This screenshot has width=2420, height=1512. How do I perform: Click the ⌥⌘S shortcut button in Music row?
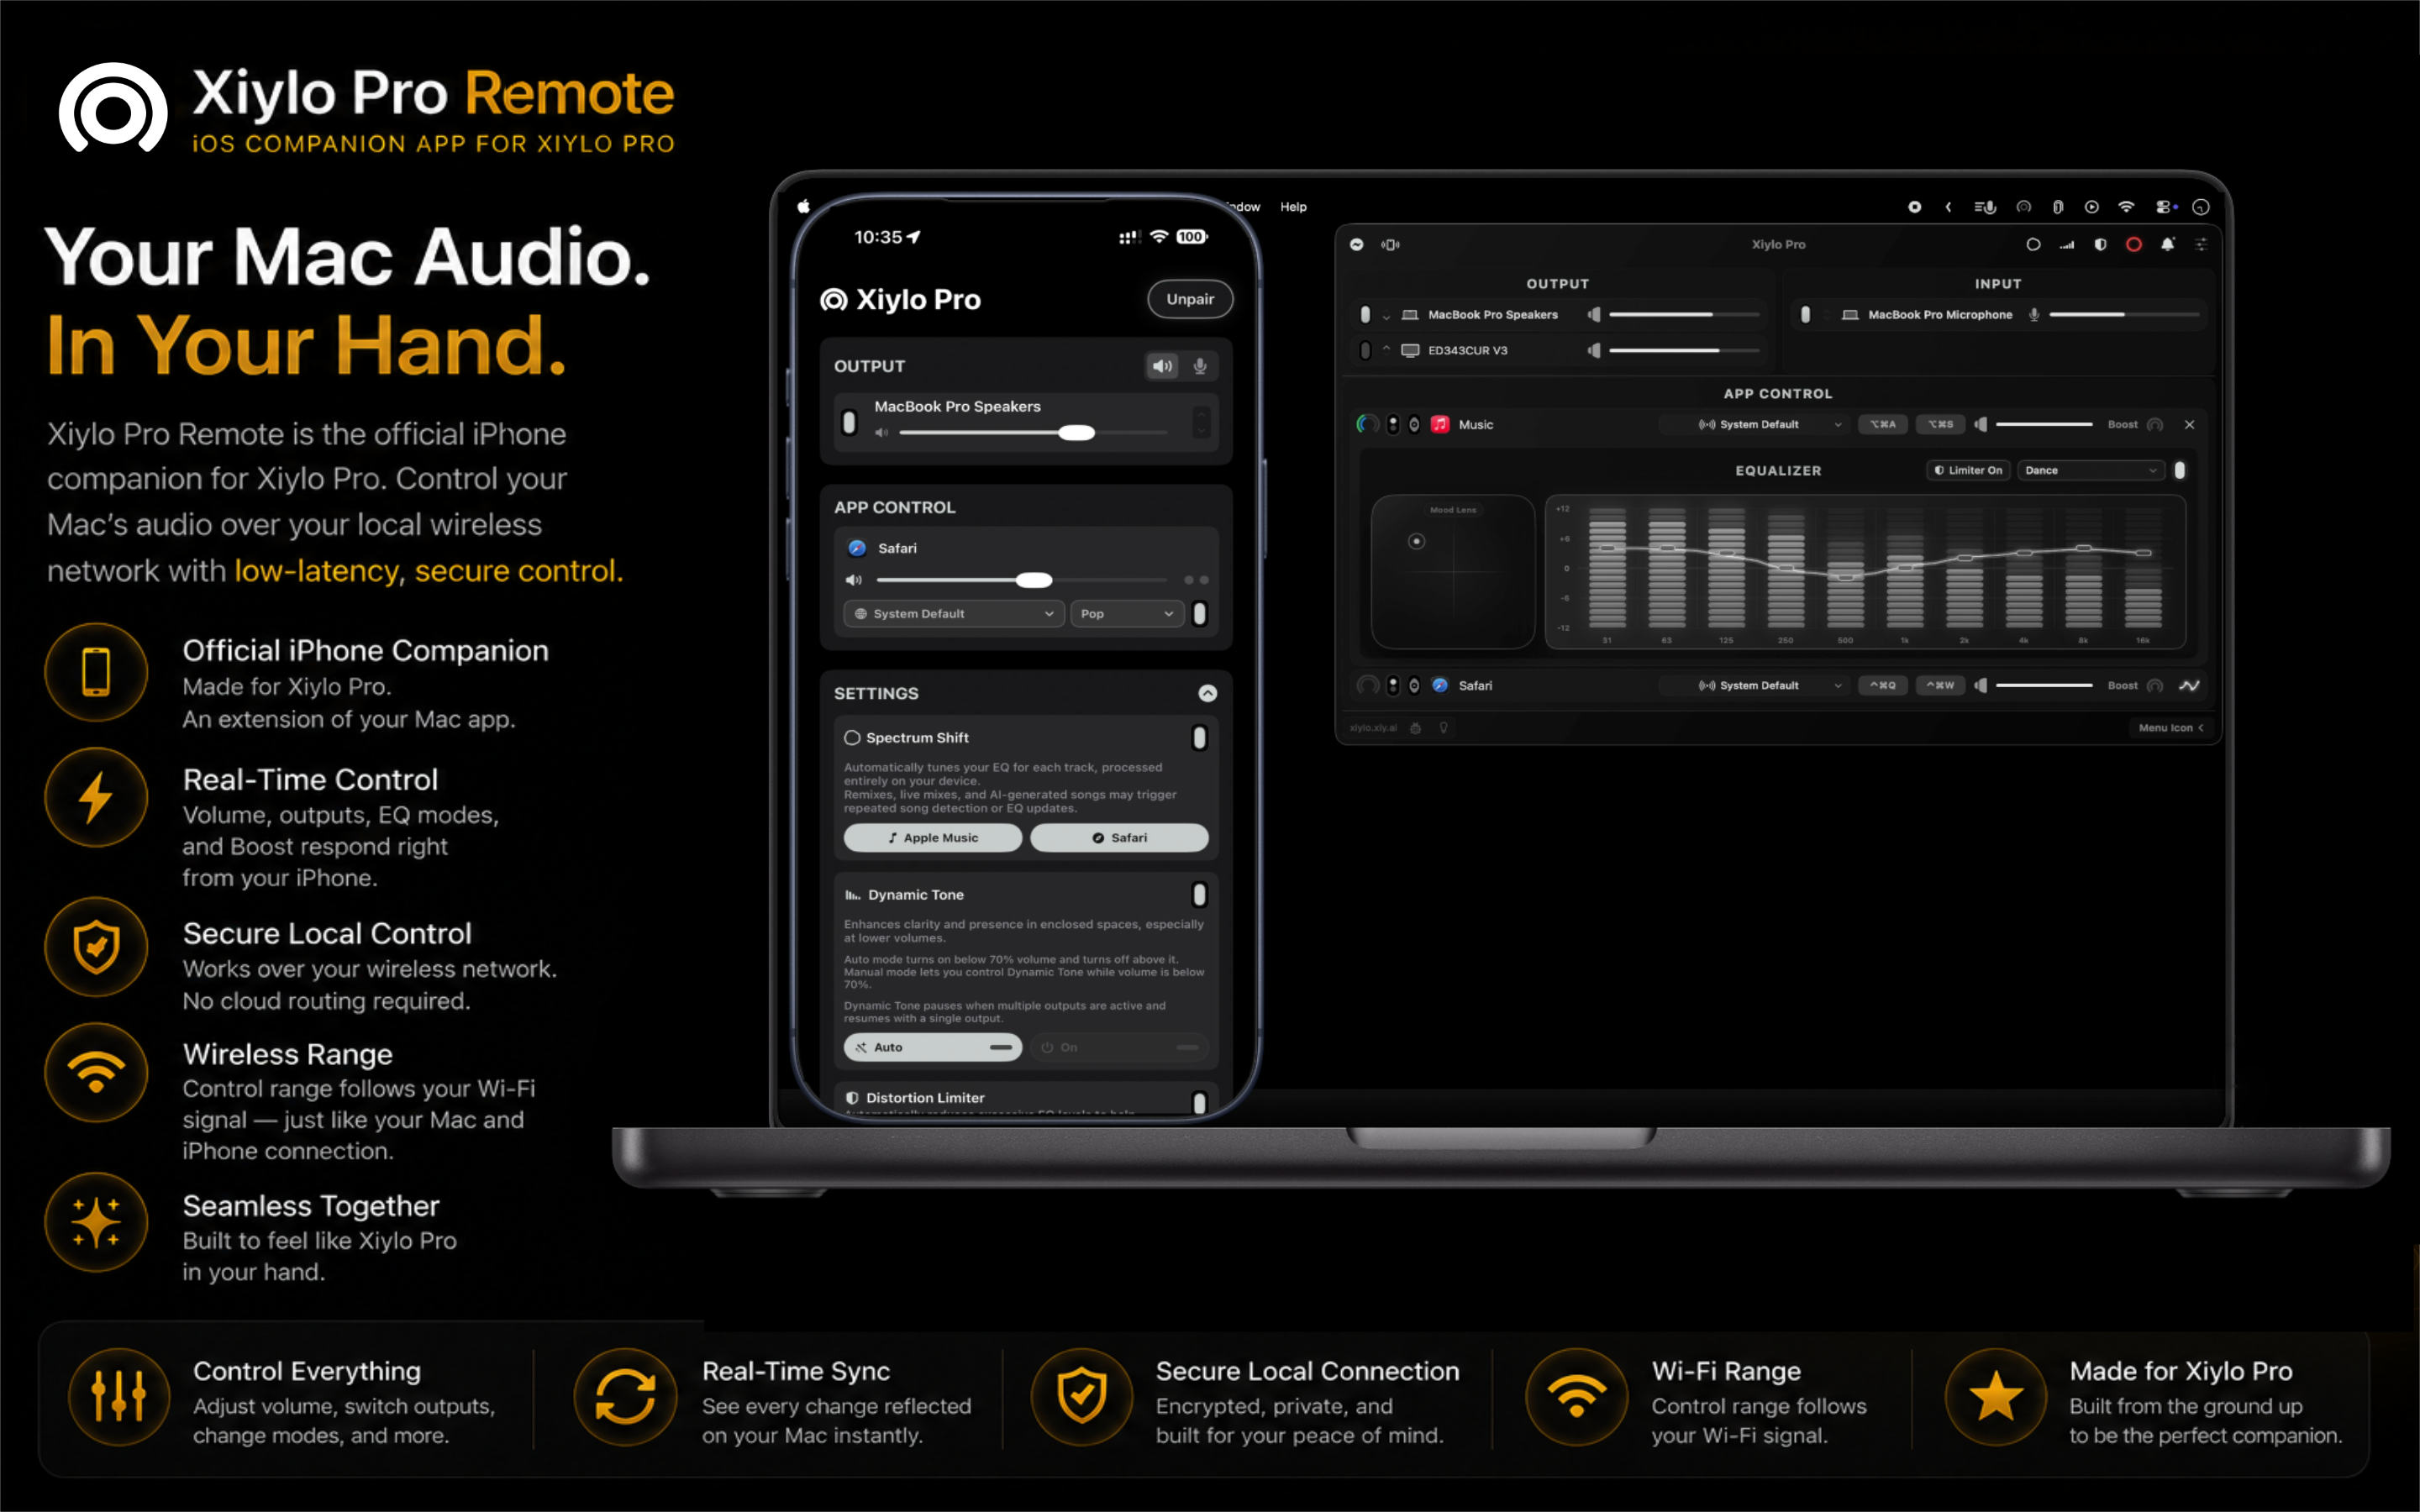click(1940, 425)
